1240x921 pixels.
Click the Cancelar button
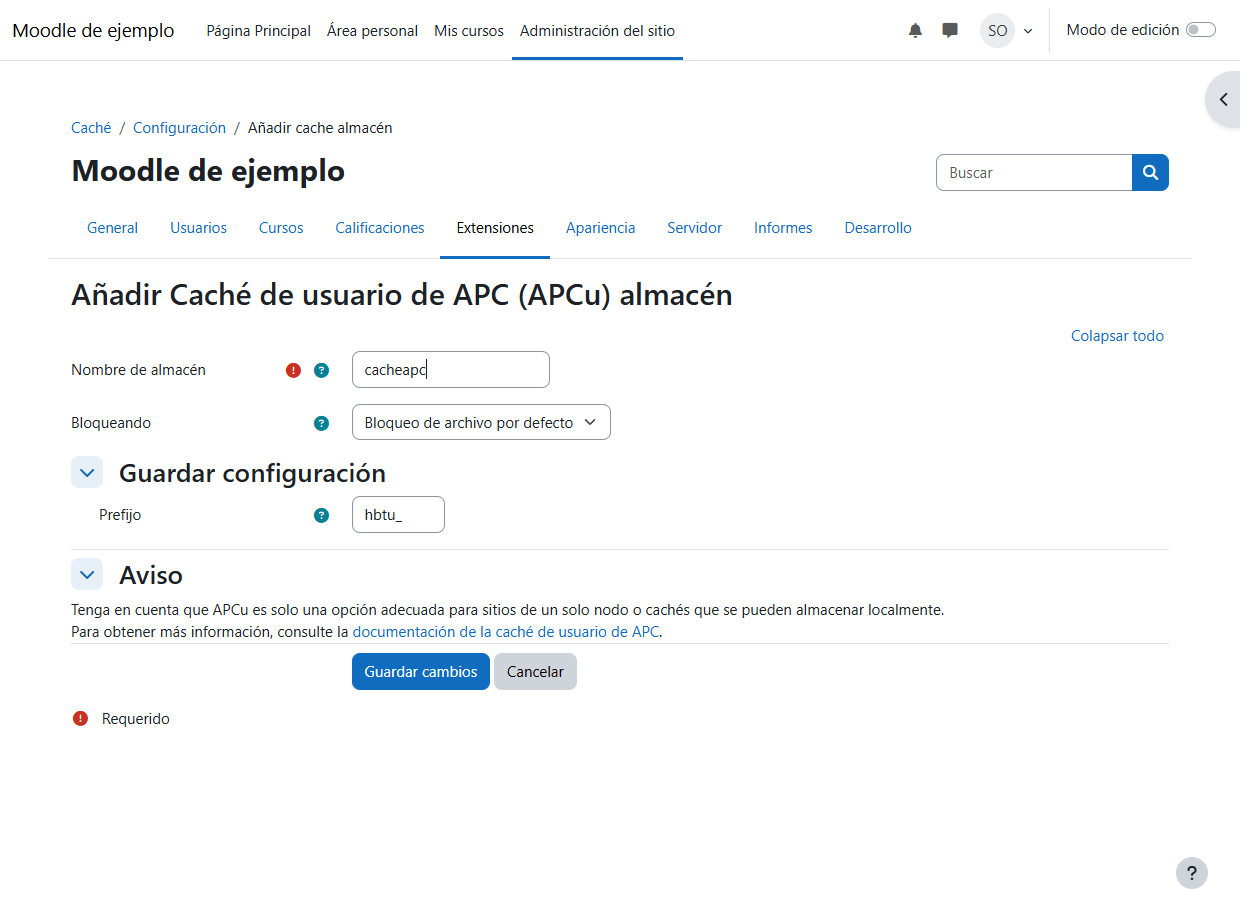point(535,672)
